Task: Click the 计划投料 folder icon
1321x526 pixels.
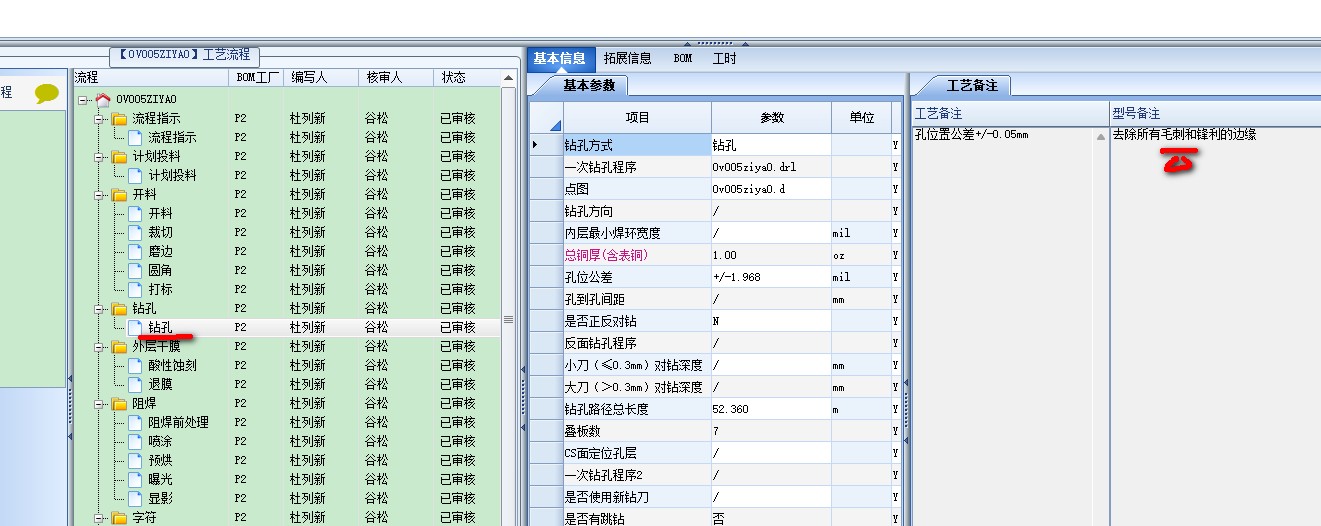Action: click(x=120, y=157)
